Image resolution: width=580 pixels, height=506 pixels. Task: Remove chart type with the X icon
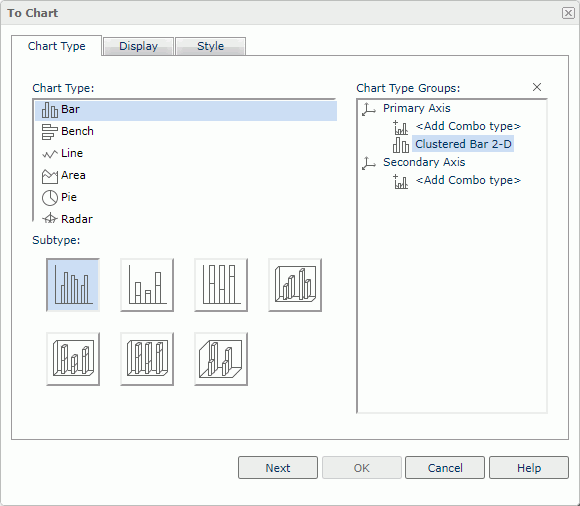[x=537, y=87]
